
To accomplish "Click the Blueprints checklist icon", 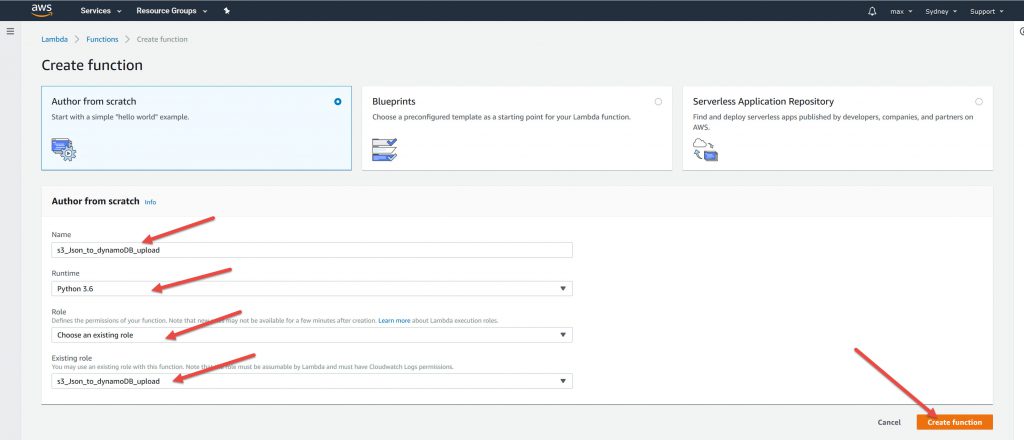I will [384, 150].
